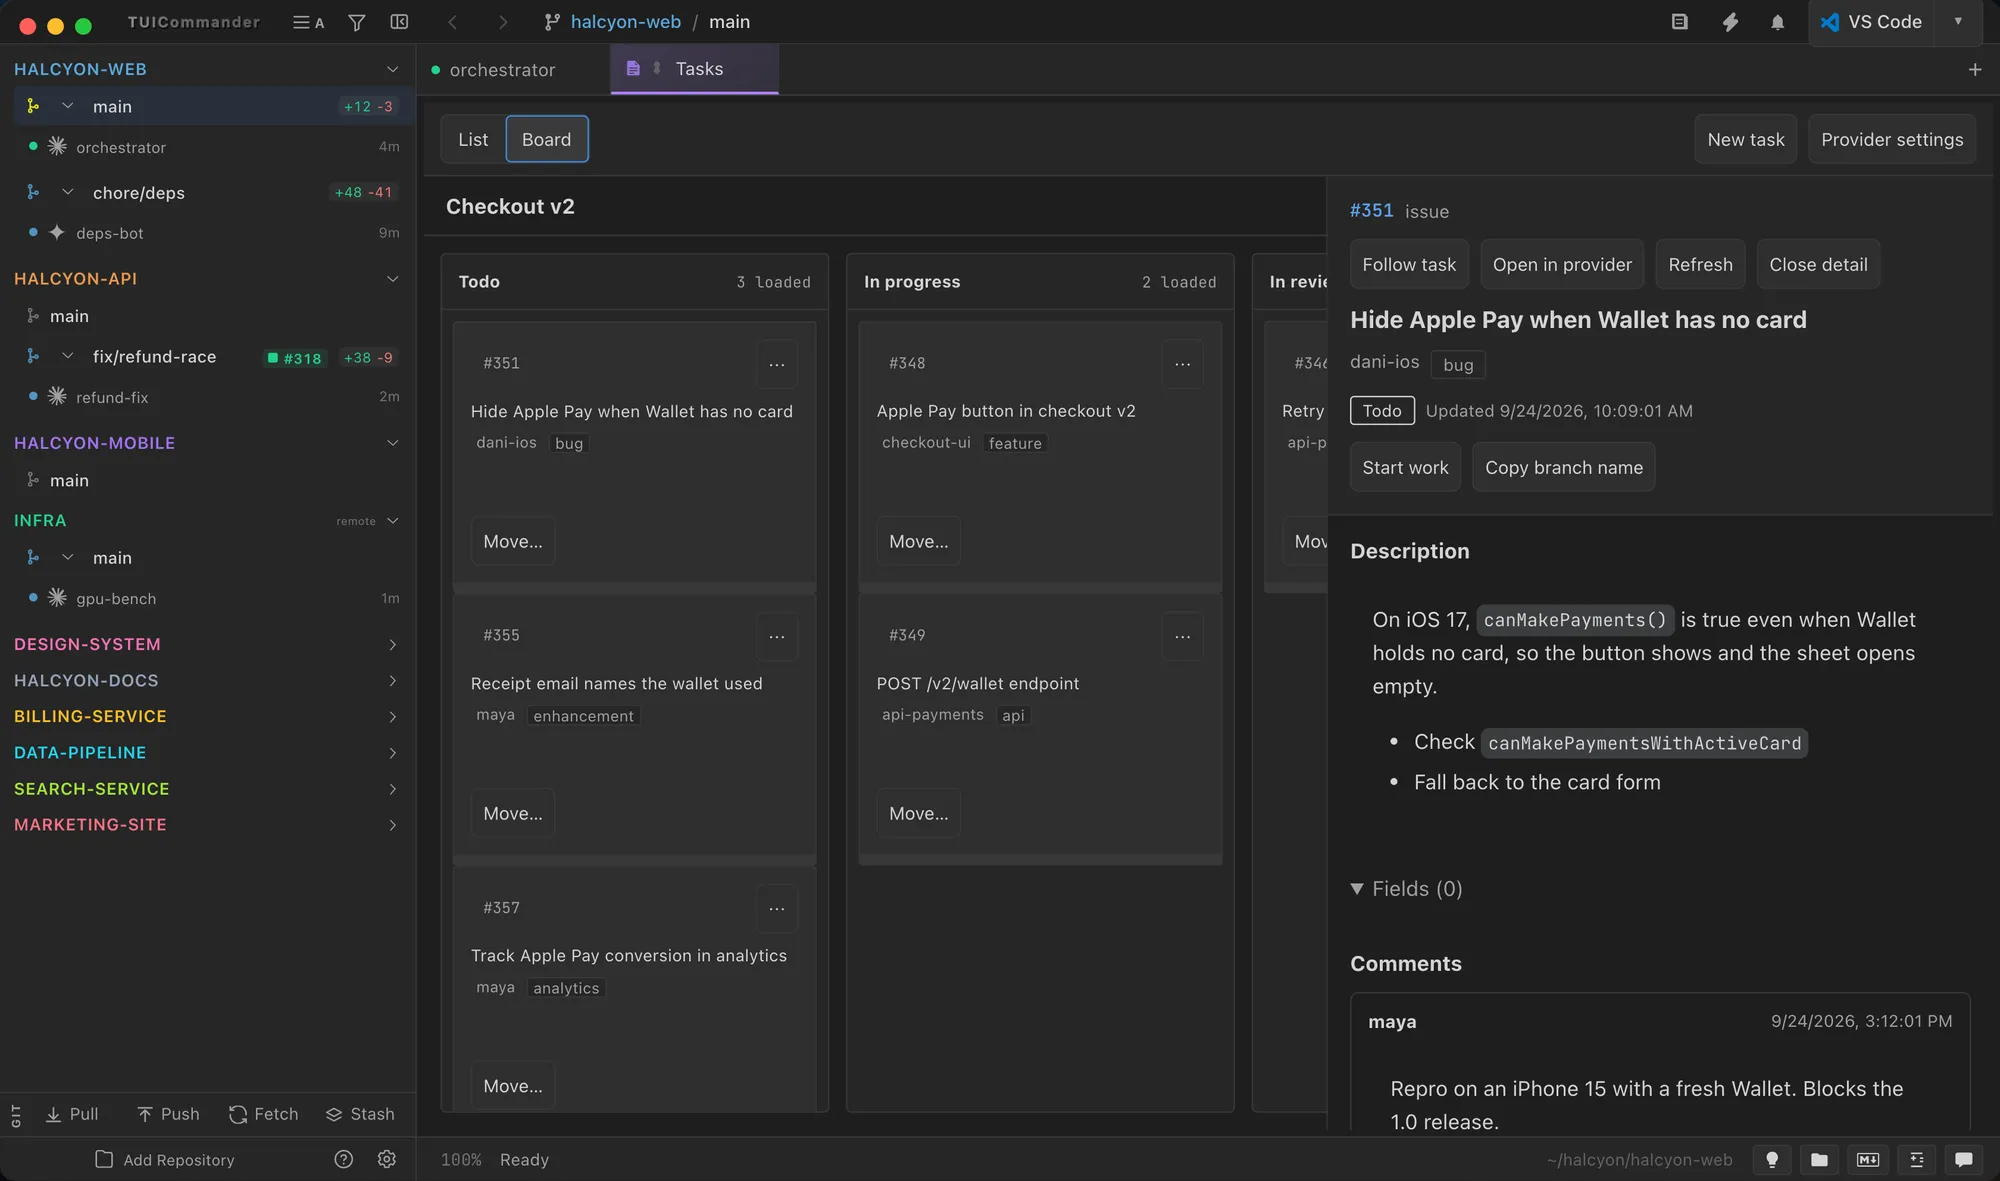2000x1181 pixels.
Task: Click Move... on card #349
Action: (918, 814)
